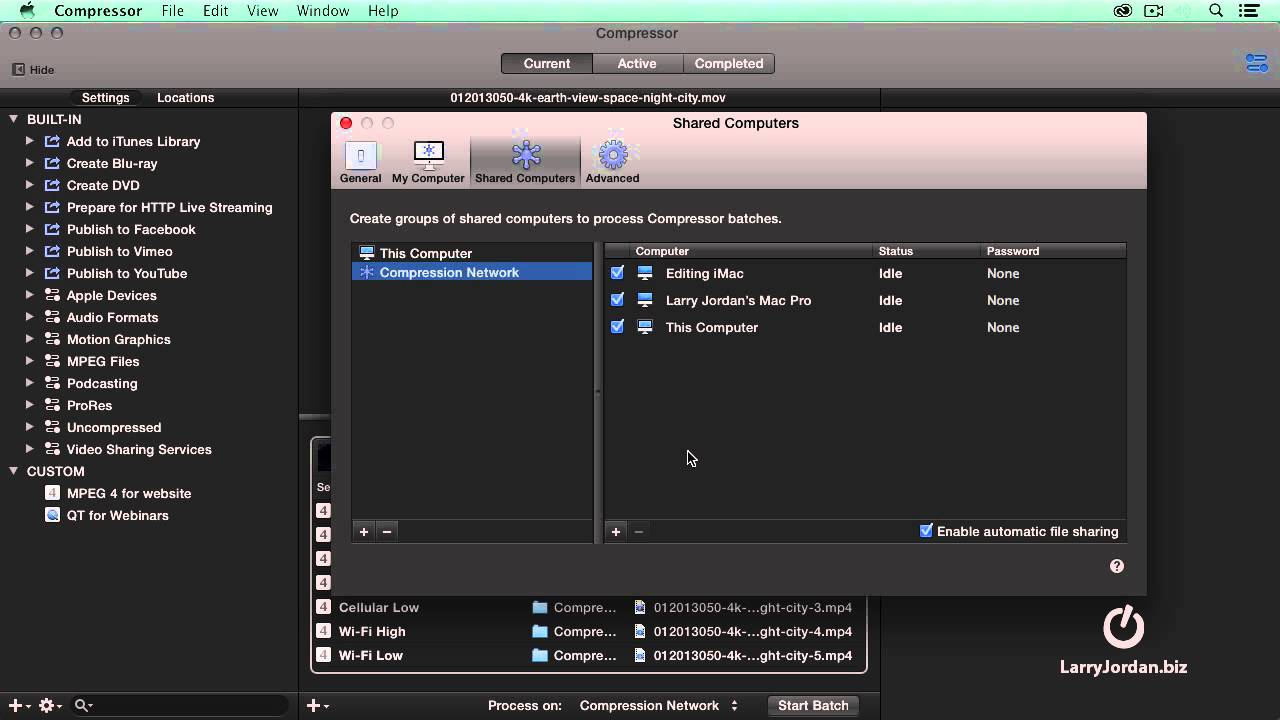Add a new computer group with plus

pos(364,532)
